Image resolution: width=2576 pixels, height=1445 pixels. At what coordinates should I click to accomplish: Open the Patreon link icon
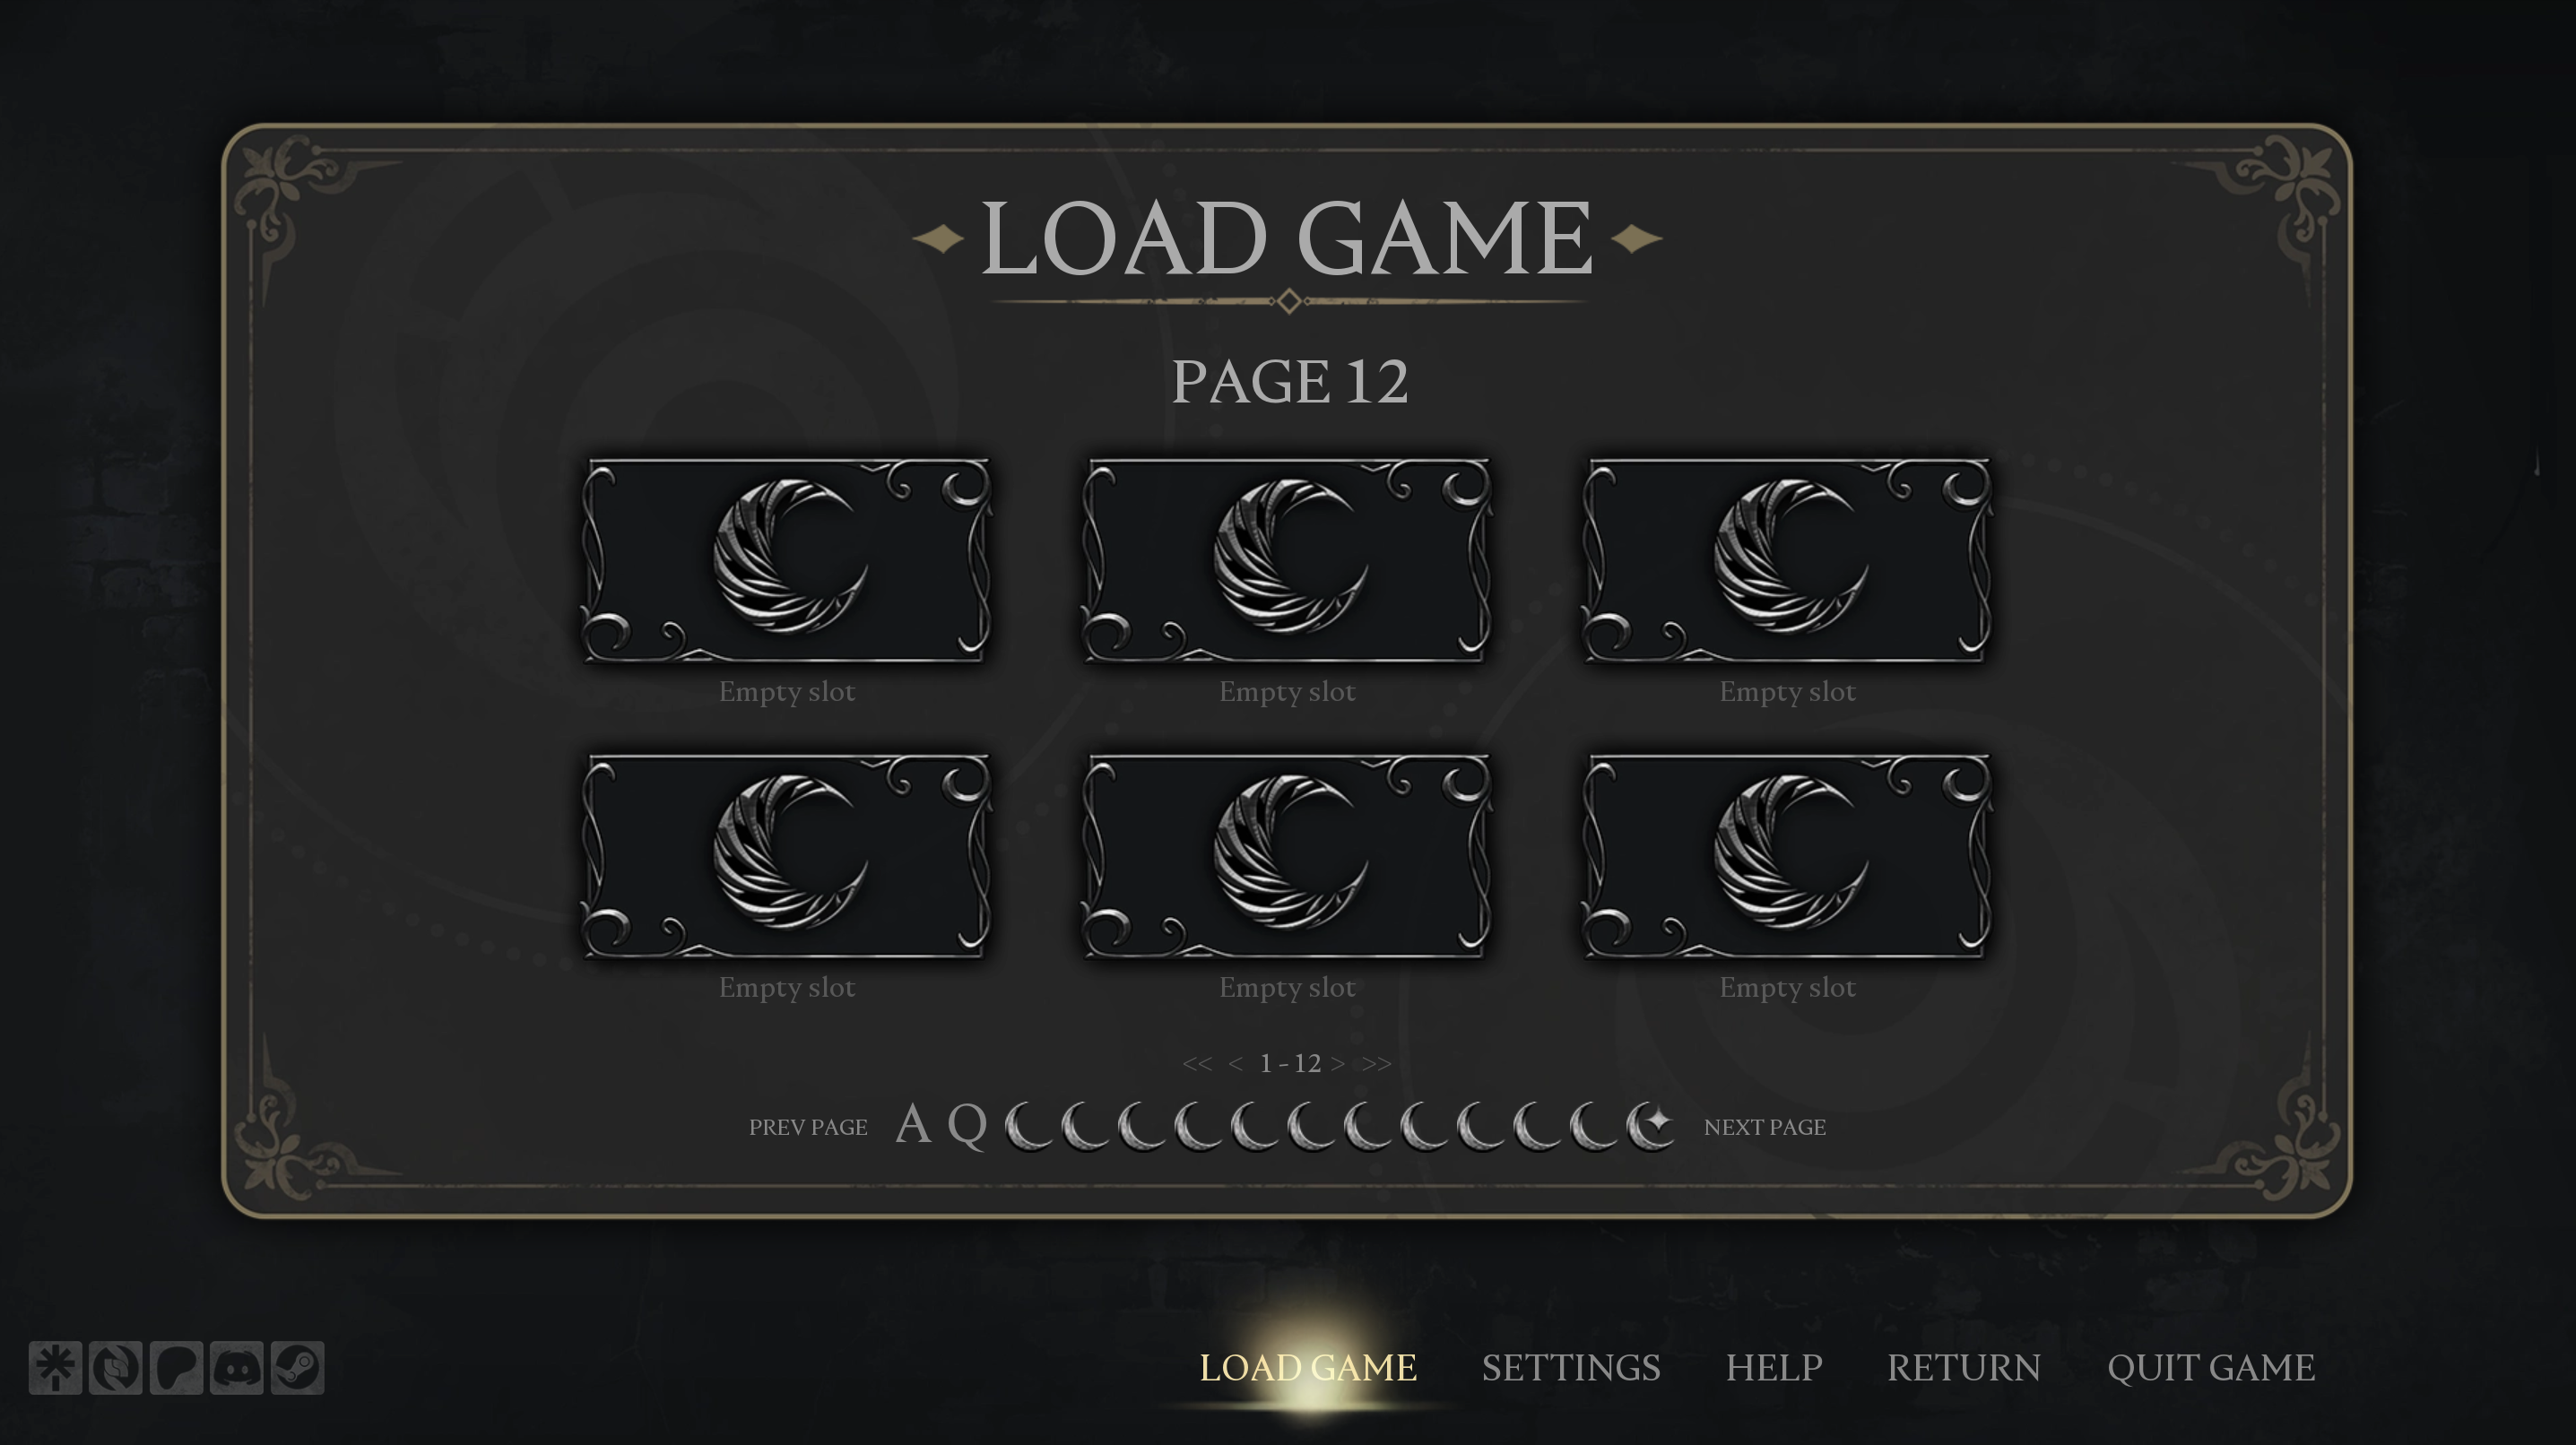point(176,1367)
